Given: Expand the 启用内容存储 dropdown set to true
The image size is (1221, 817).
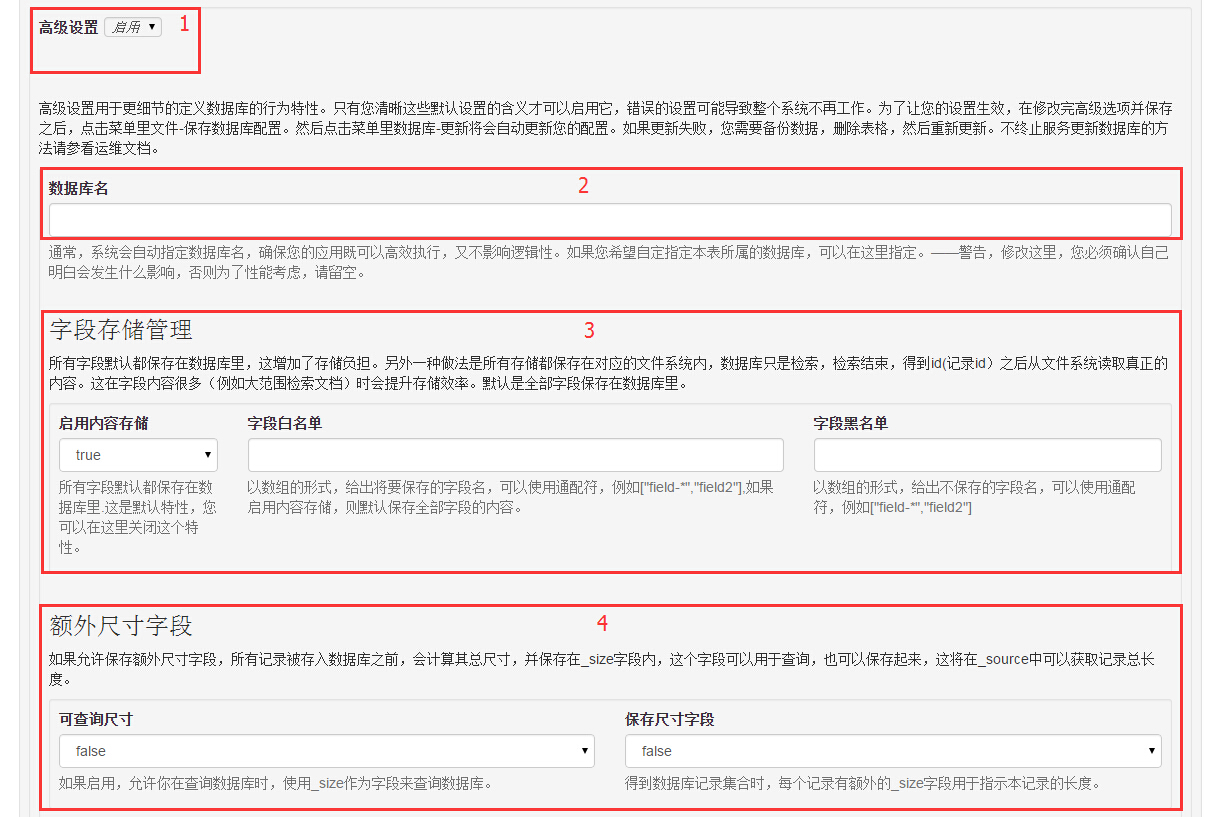Looking at the screenshot, I should point(138,455).
